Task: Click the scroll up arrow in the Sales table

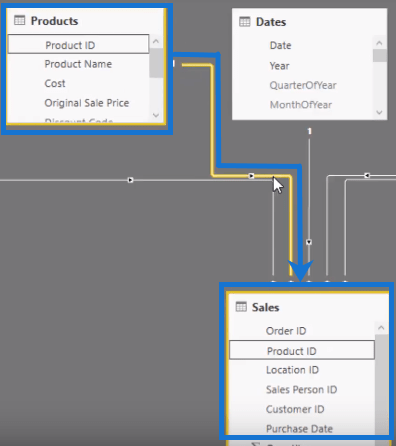Action: (381, 328)
